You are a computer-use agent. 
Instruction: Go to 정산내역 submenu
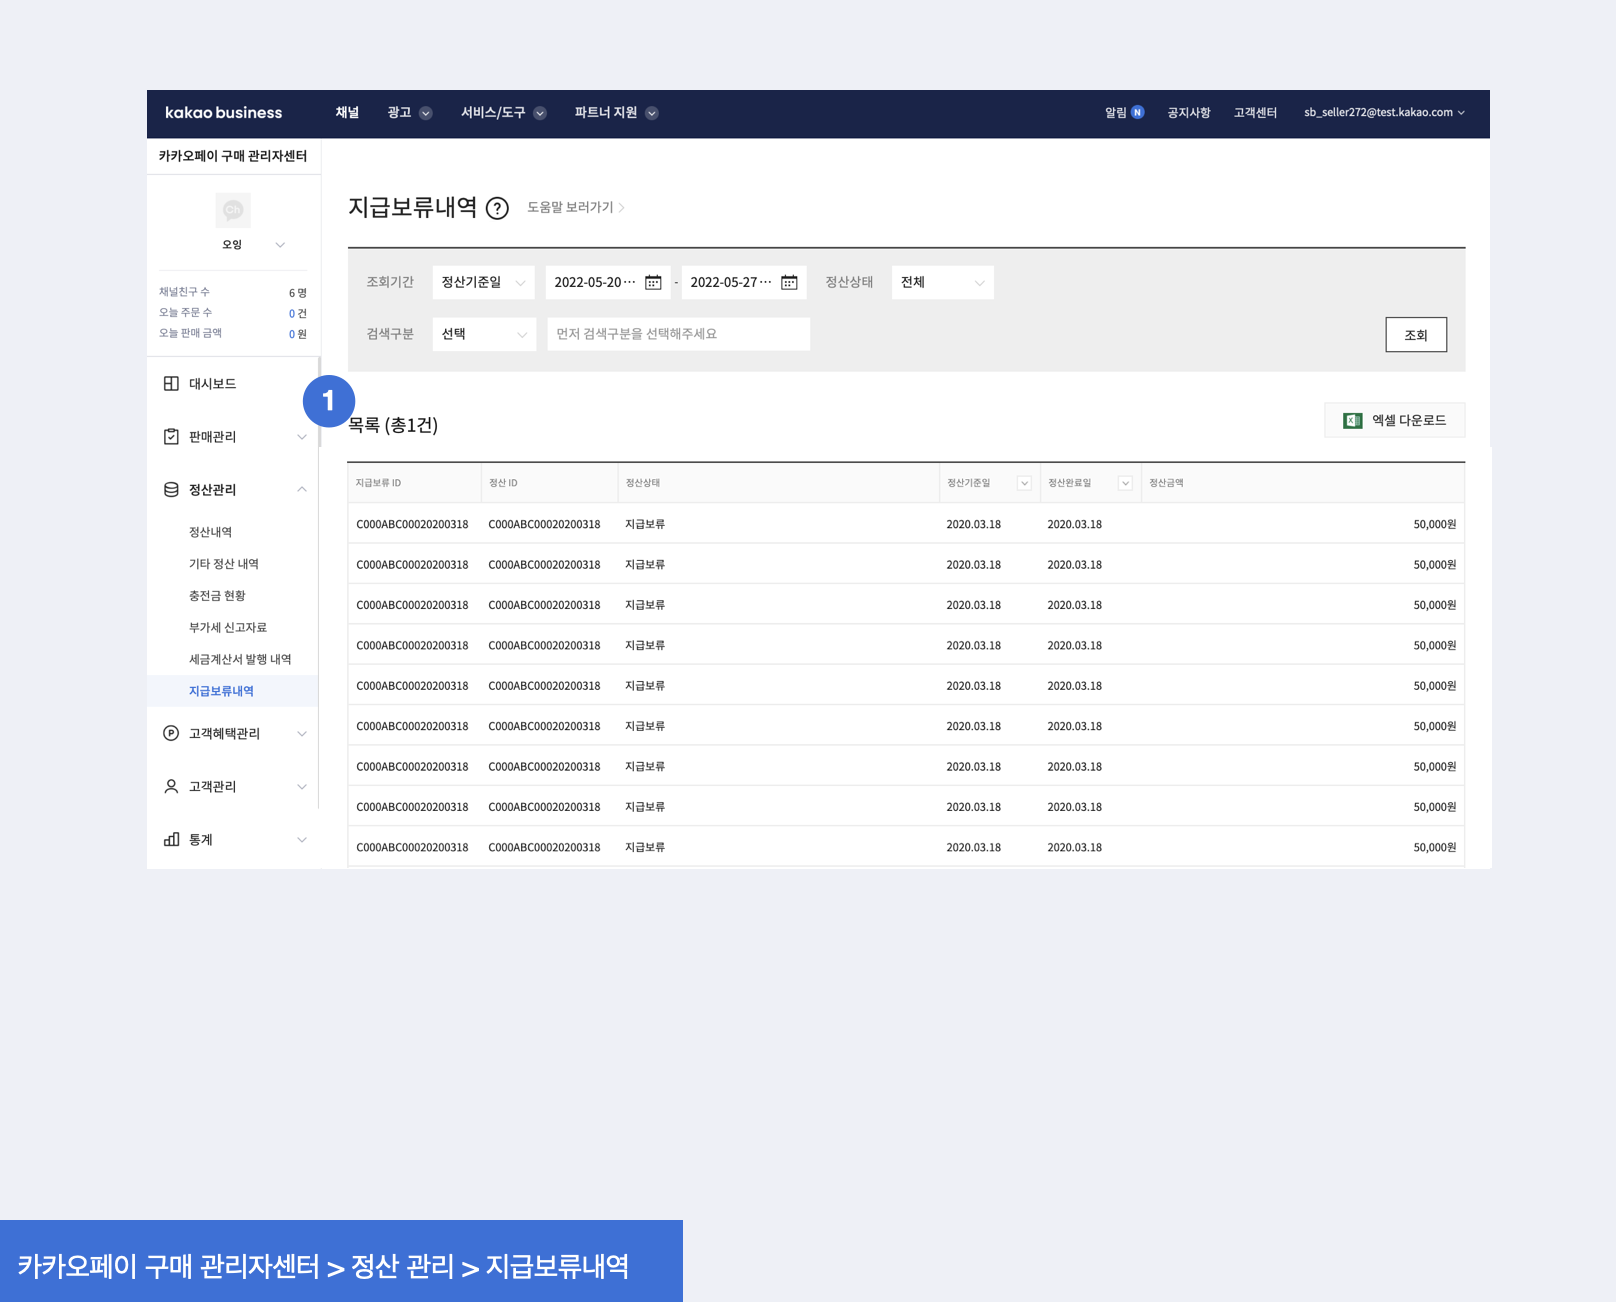[x=211, y=532]
